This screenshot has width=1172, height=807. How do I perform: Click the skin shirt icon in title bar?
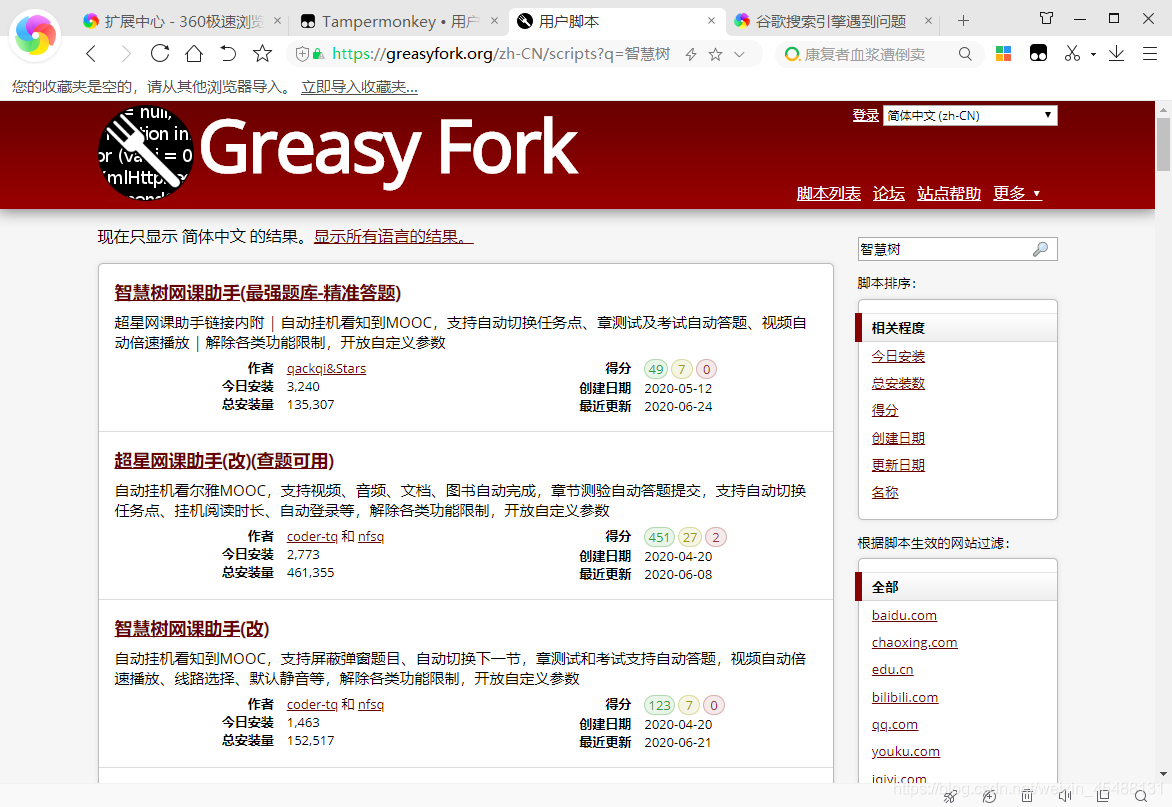pyautogui.click(x=1046, y=18)
